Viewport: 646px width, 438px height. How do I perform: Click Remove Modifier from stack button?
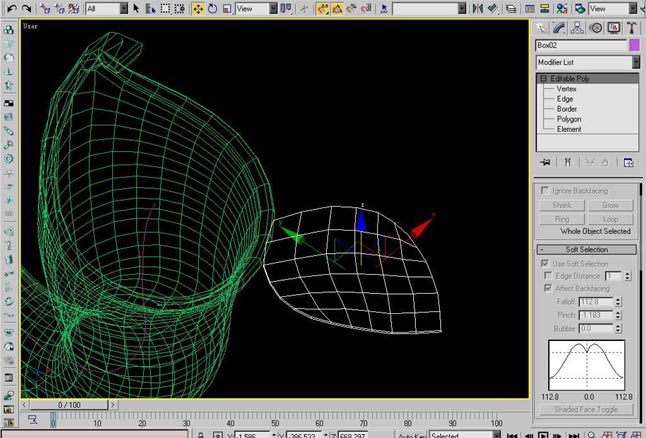tap(605, 162)
